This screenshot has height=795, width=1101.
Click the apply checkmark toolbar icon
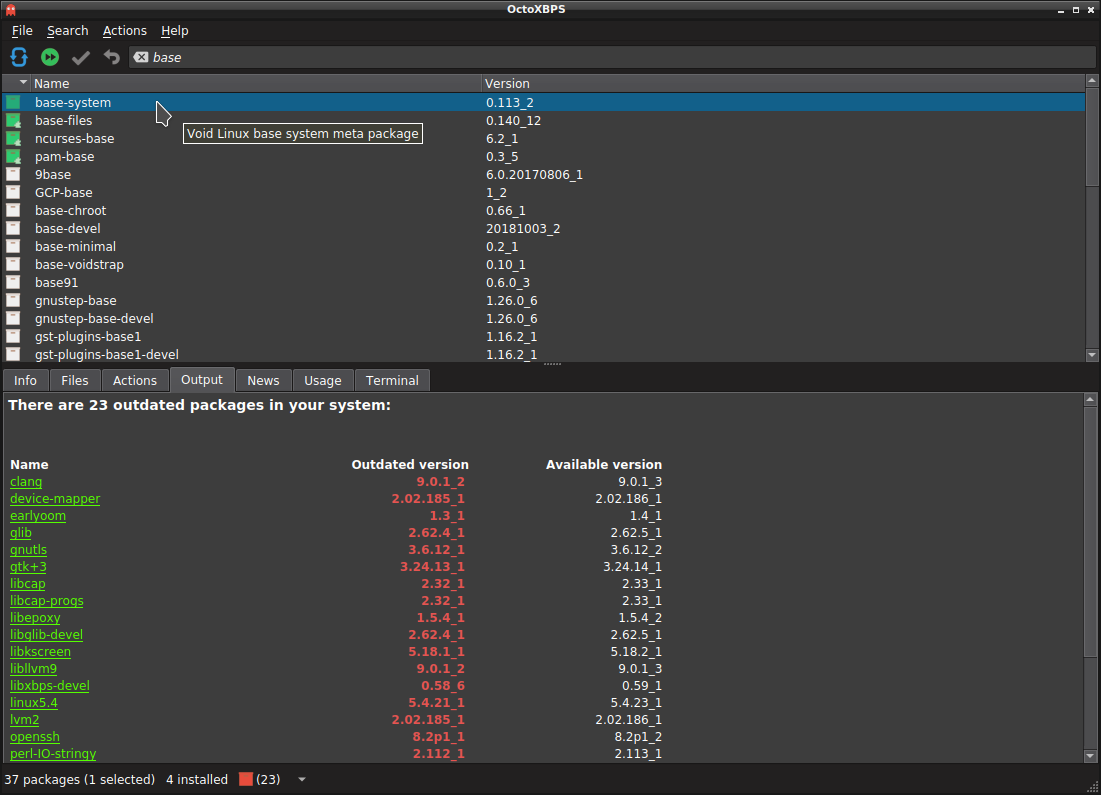pyautogui.click(x=81, y=57)
